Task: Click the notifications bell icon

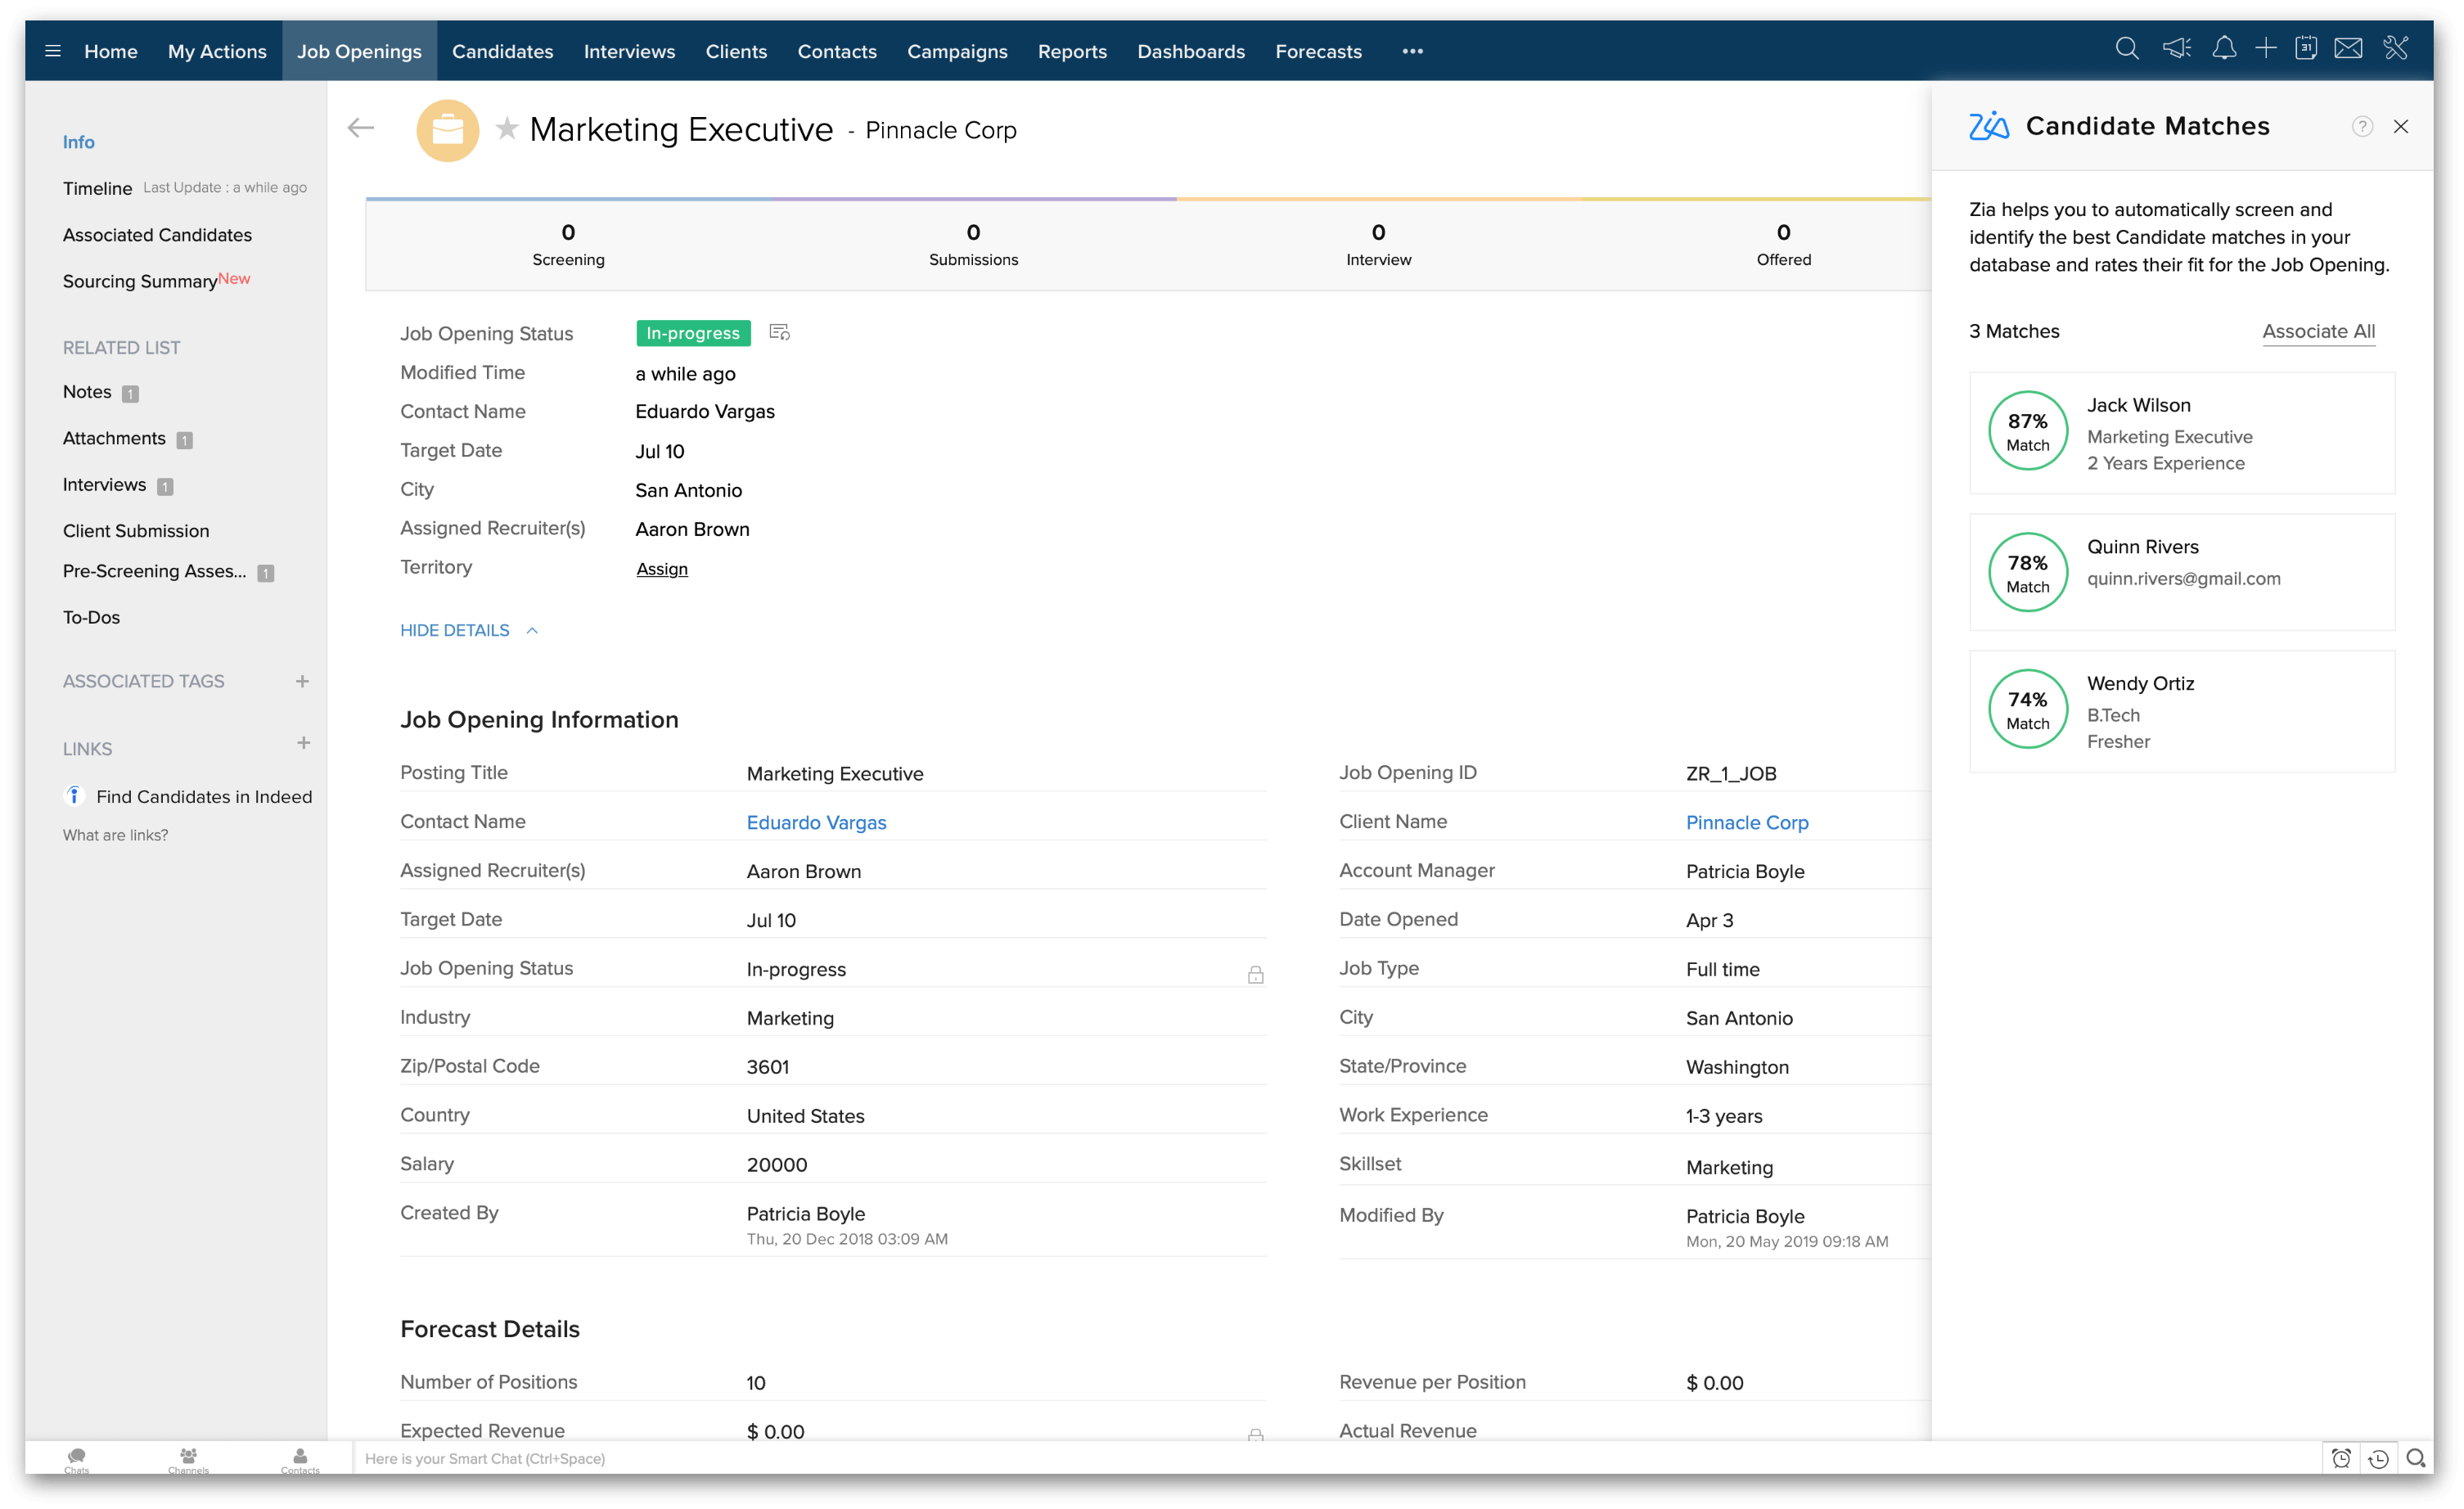Action: pyautogui.click(x=2221, y=51)
